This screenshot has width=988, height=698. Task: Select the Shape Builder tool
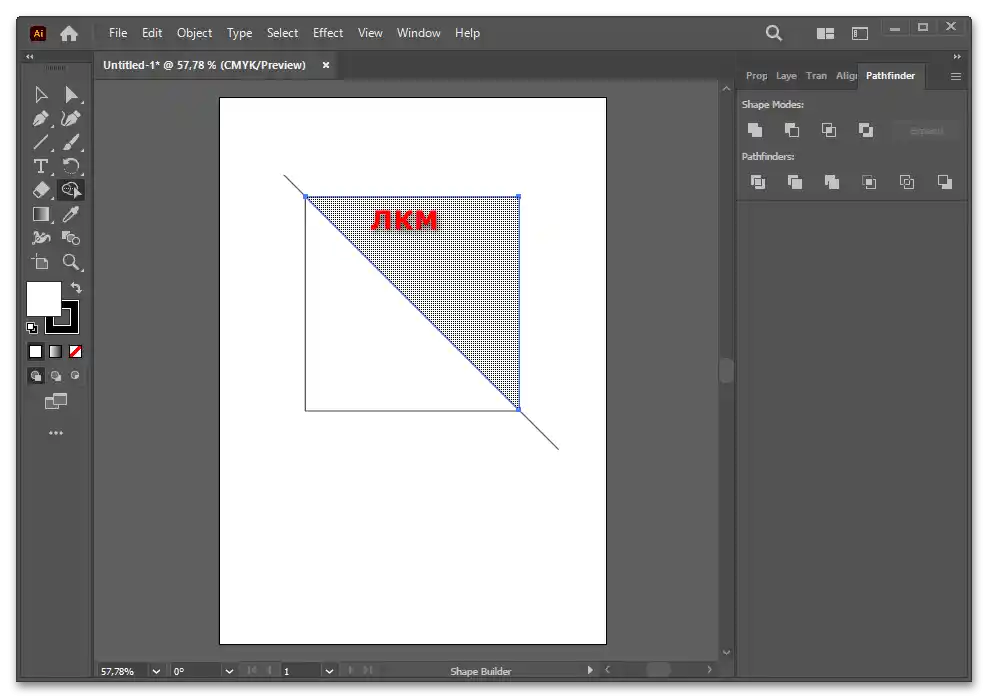(x=71, y=190)
